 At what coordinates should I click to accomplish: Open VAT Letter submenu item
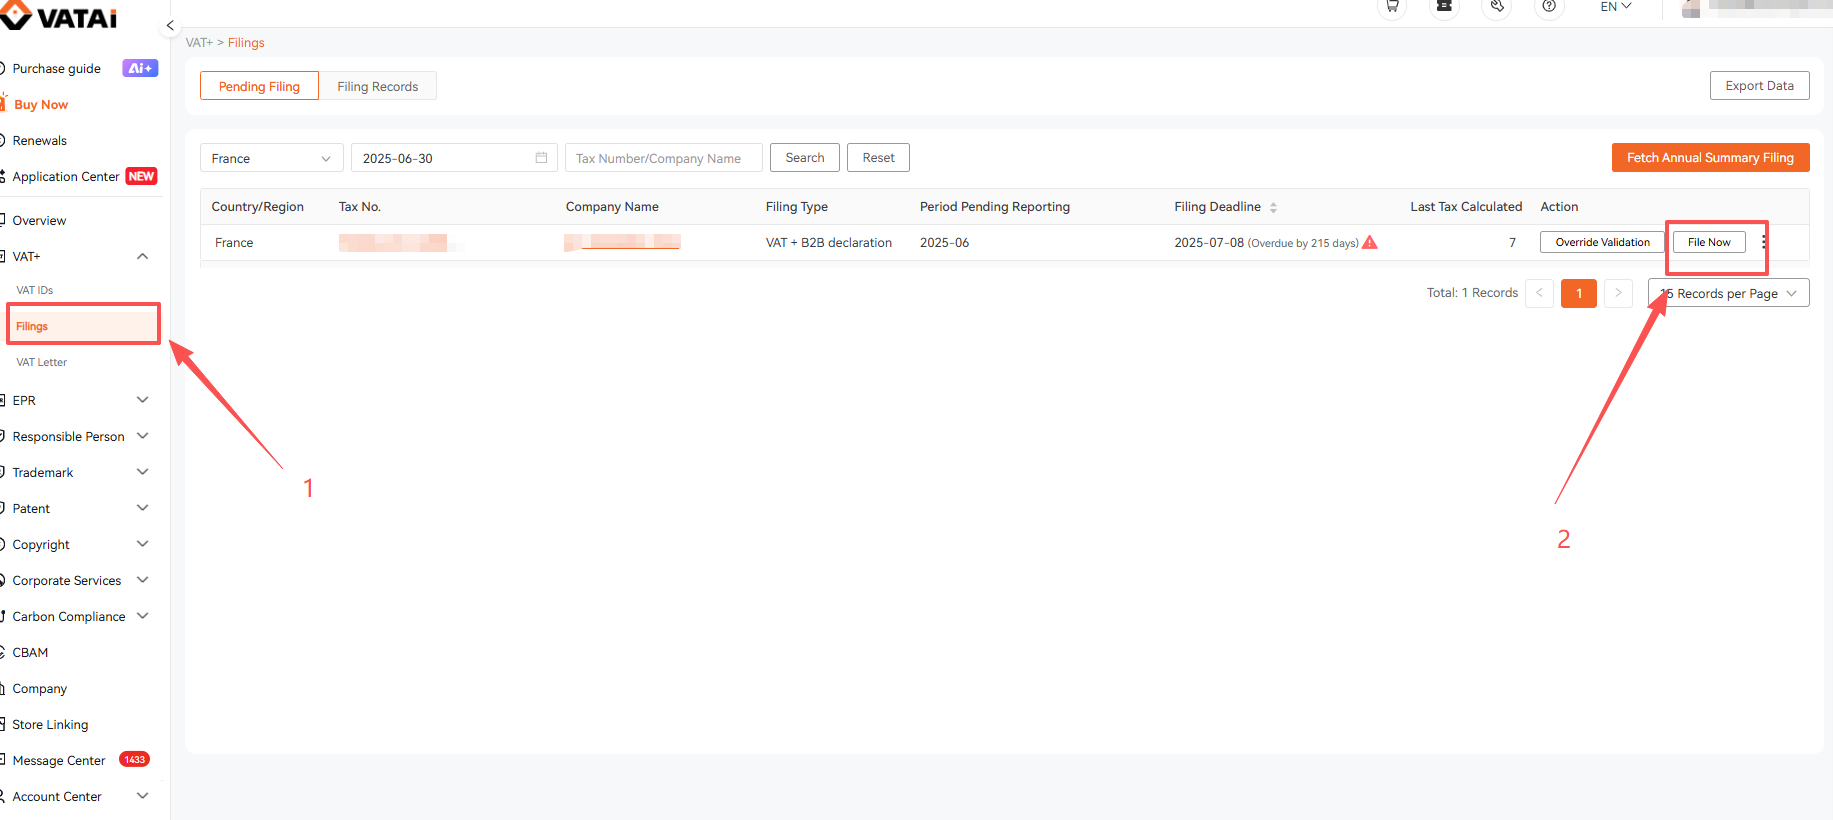click(42, 362)
